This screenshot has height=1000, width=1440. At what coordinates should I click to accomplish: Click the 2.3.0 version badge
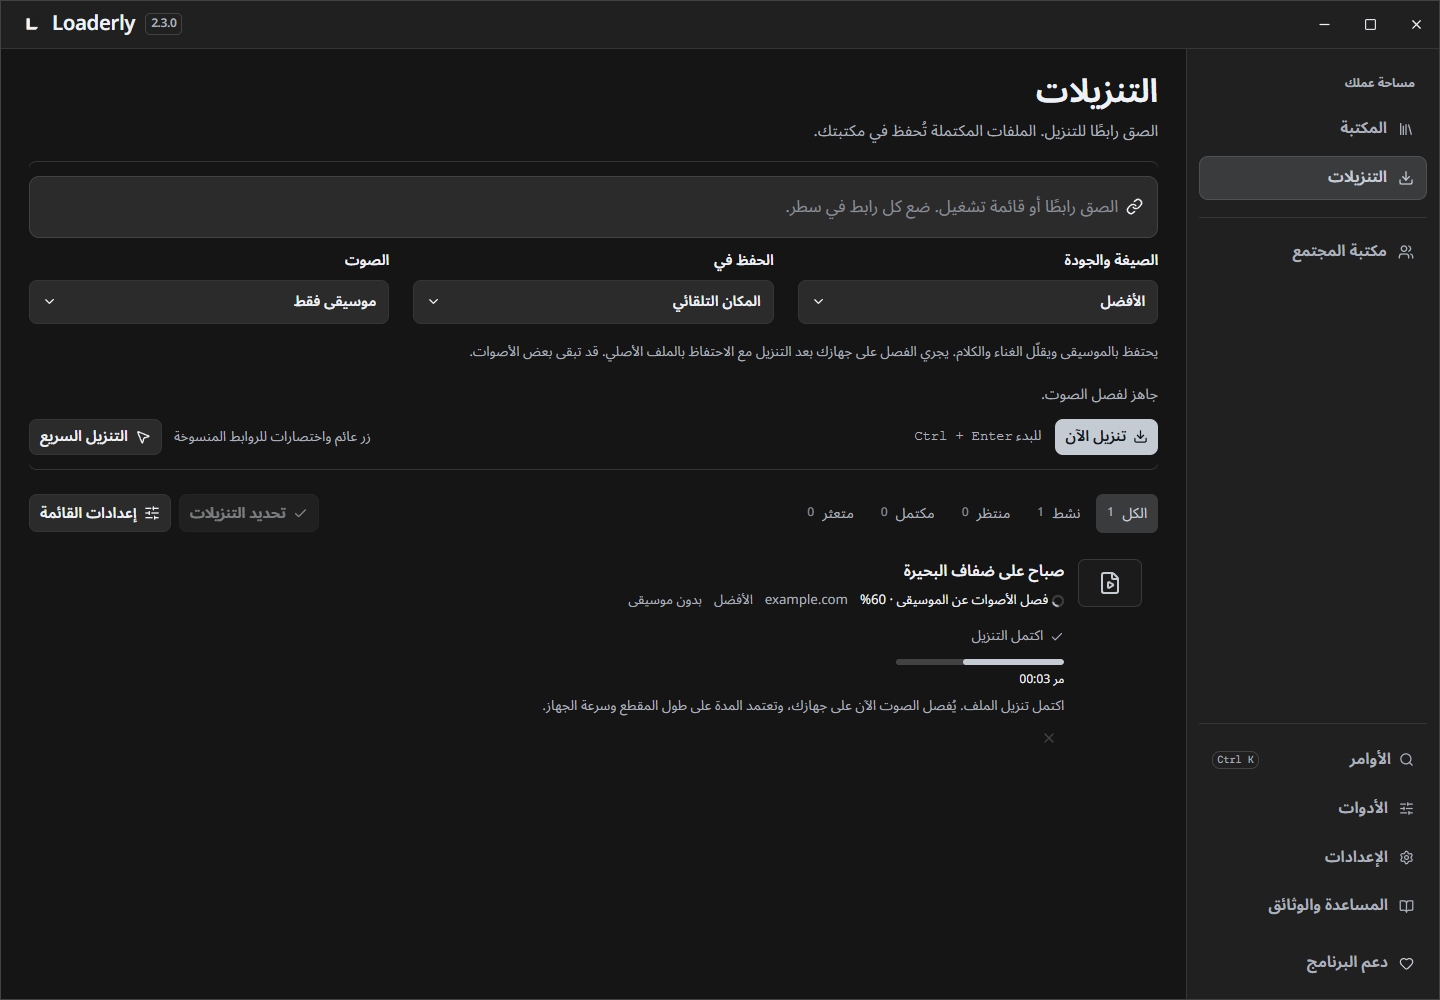(x=163, y=23)
